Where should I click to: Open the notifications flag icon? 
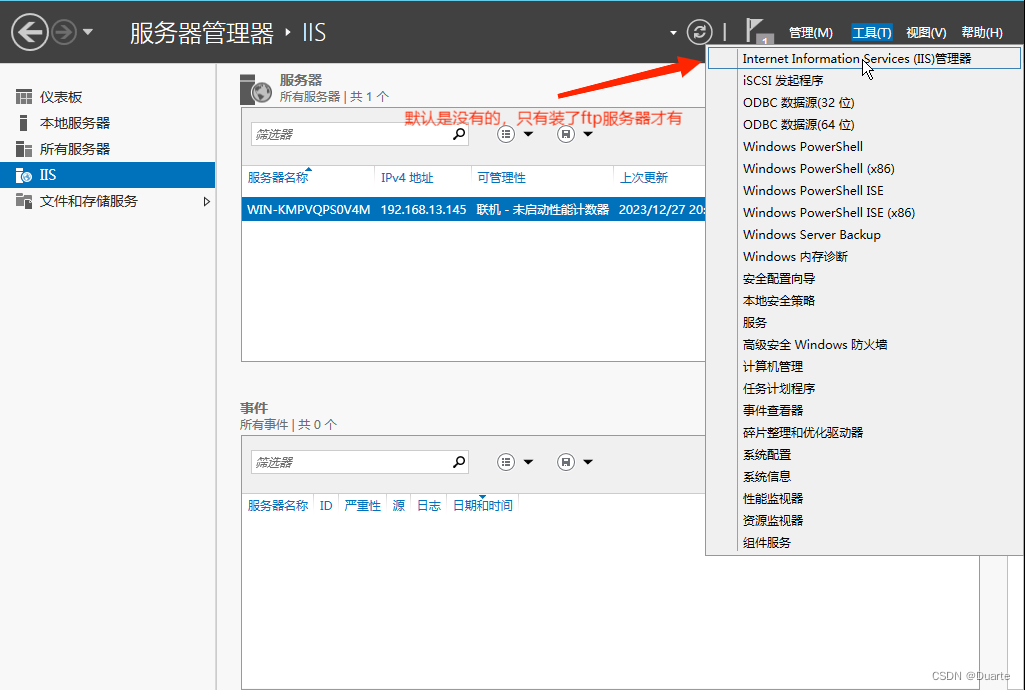(x=758, y=31)
